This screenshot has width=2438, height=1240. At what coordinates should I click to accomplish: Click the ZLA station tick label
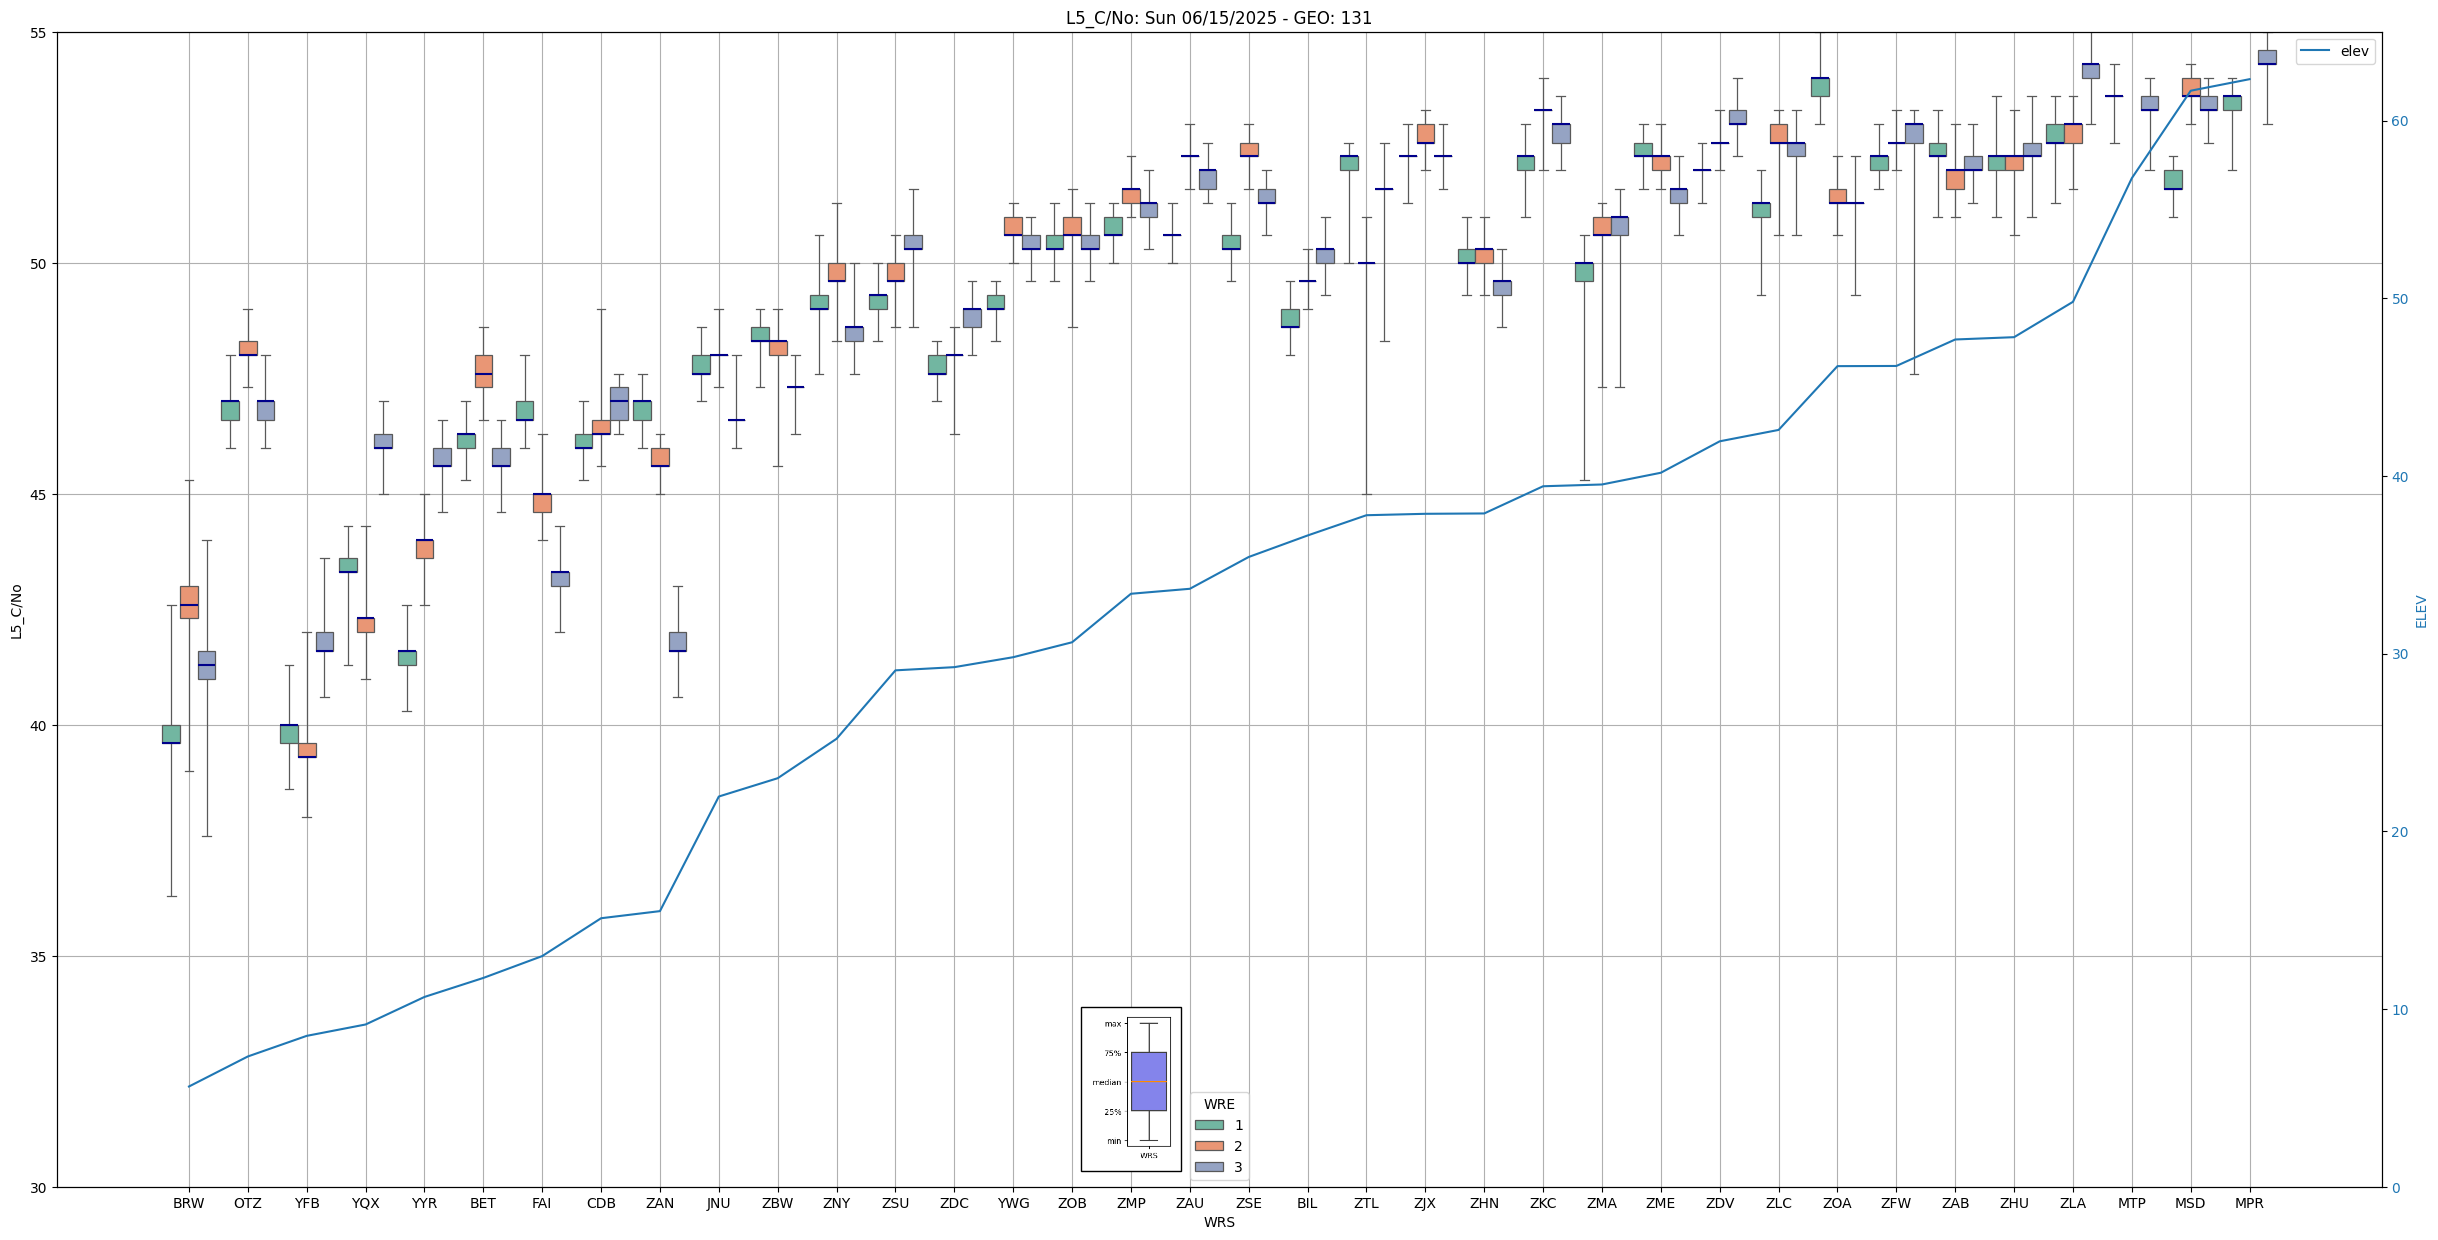[2073, 1203]
